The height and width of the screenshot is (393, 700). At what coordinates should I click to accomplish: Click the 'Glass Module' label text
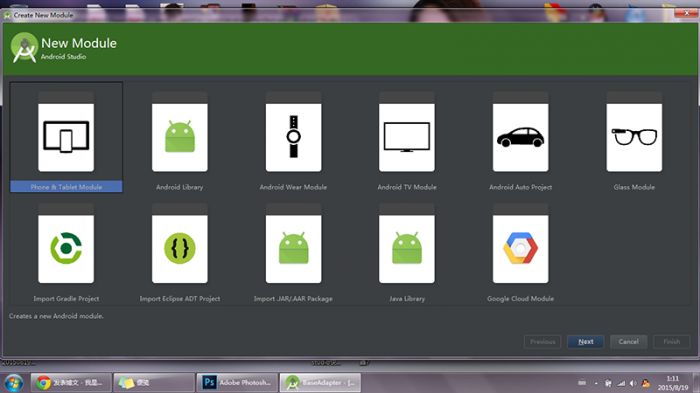(634, 187)
